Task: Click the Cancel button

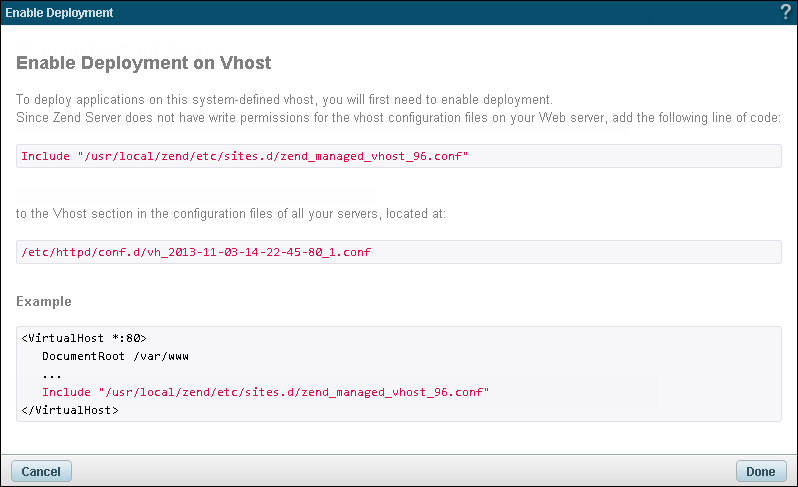Action: tap(41, 471)
